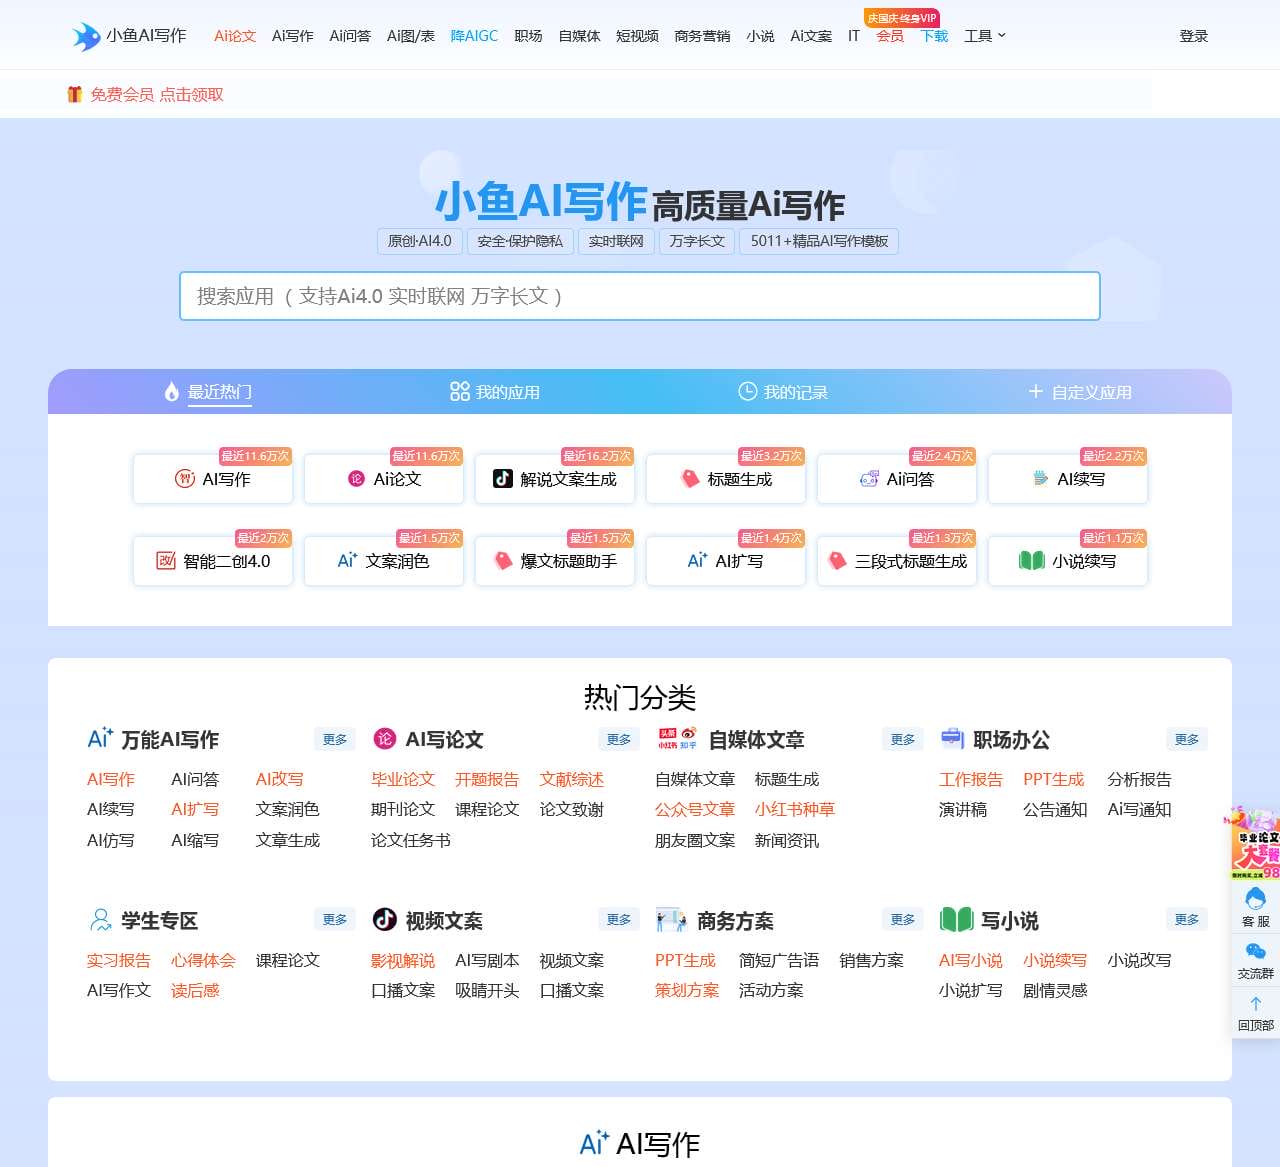This screenshot has height=1167, width=1280.
Task: Click 免费会员 点击领取 promo link
Action: 157,94
